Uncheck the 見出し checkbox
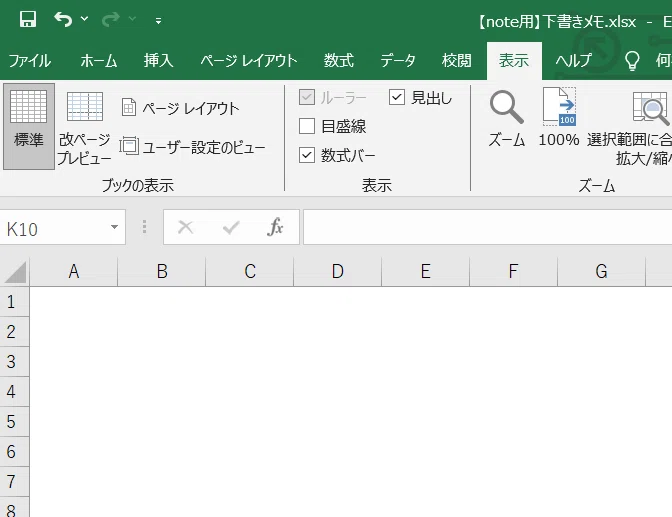This screenshot has width=672, height=517. pyautogui.click(x=397, y=97)
